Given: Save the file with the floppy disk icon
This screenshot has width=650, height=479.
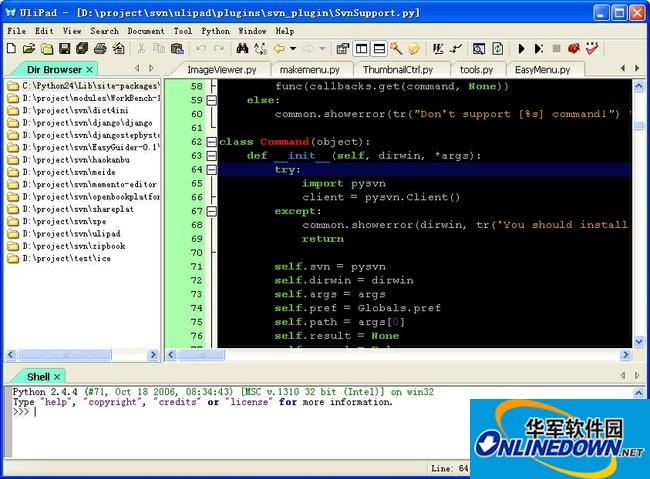Looking at the screenshot, I should coord(65,49).
